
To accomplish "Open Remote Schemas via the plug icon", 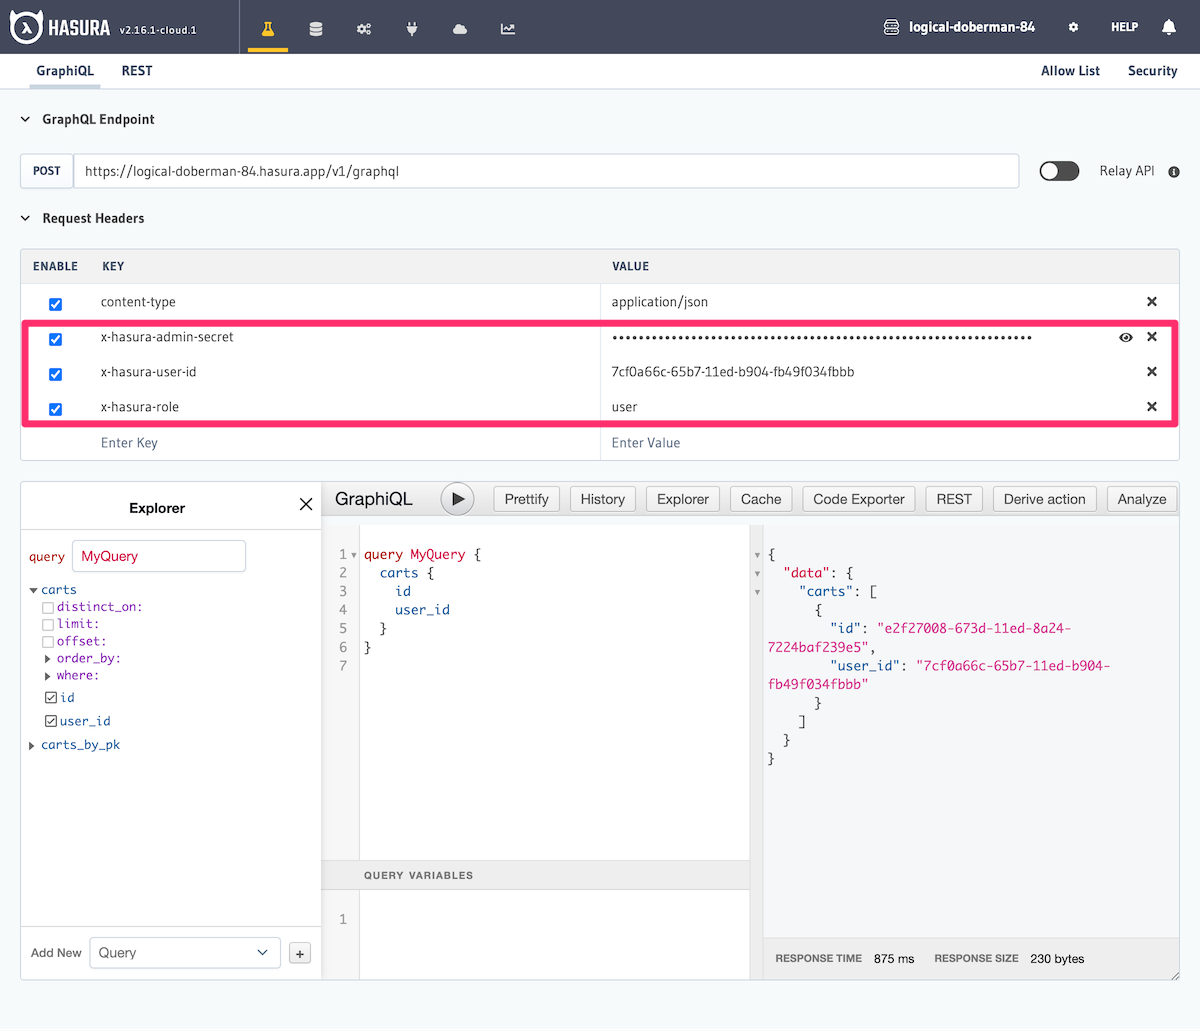I will (412, 27).
